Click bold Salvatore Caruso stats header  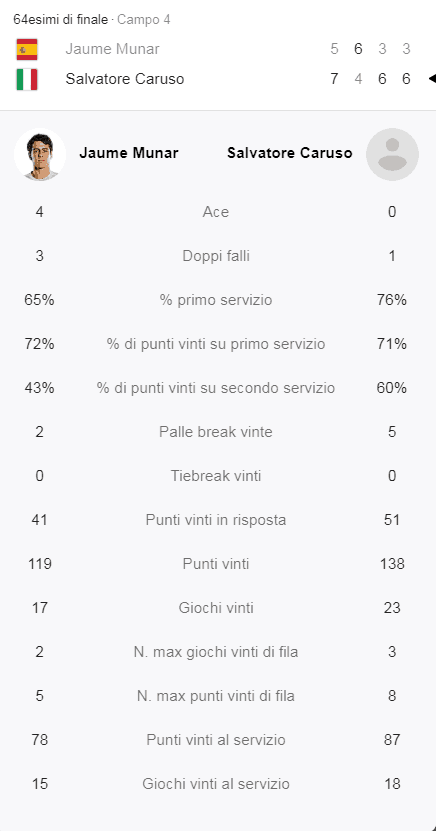coord(290,153)
